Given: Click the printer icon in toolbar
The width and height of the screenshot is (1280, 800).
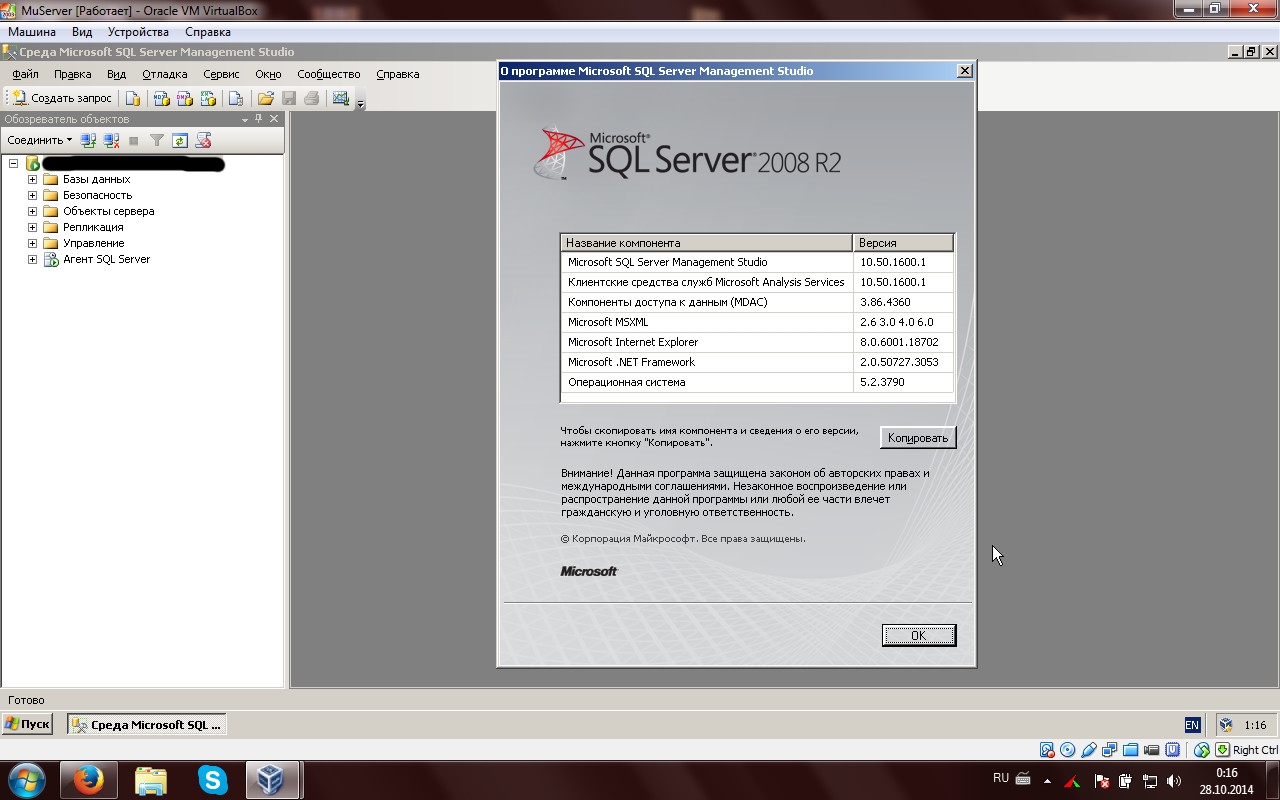Looking at the screenshot, I should tap(312, 98).
